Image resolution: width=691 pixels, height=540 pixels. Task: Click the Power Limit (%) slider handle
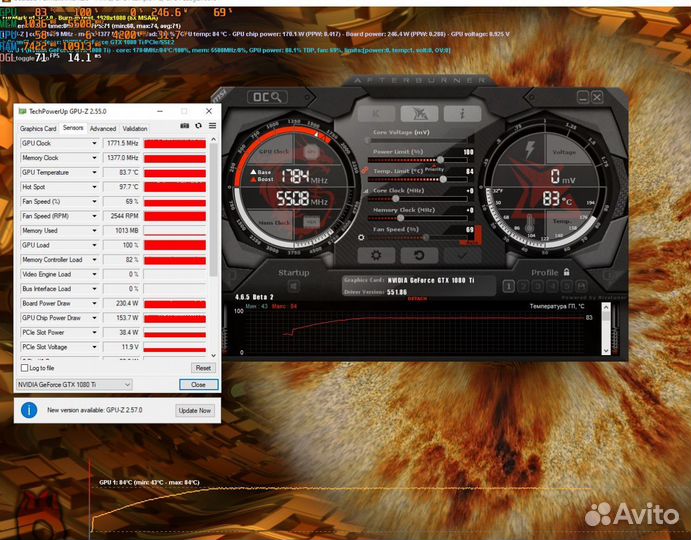[440, 160]
